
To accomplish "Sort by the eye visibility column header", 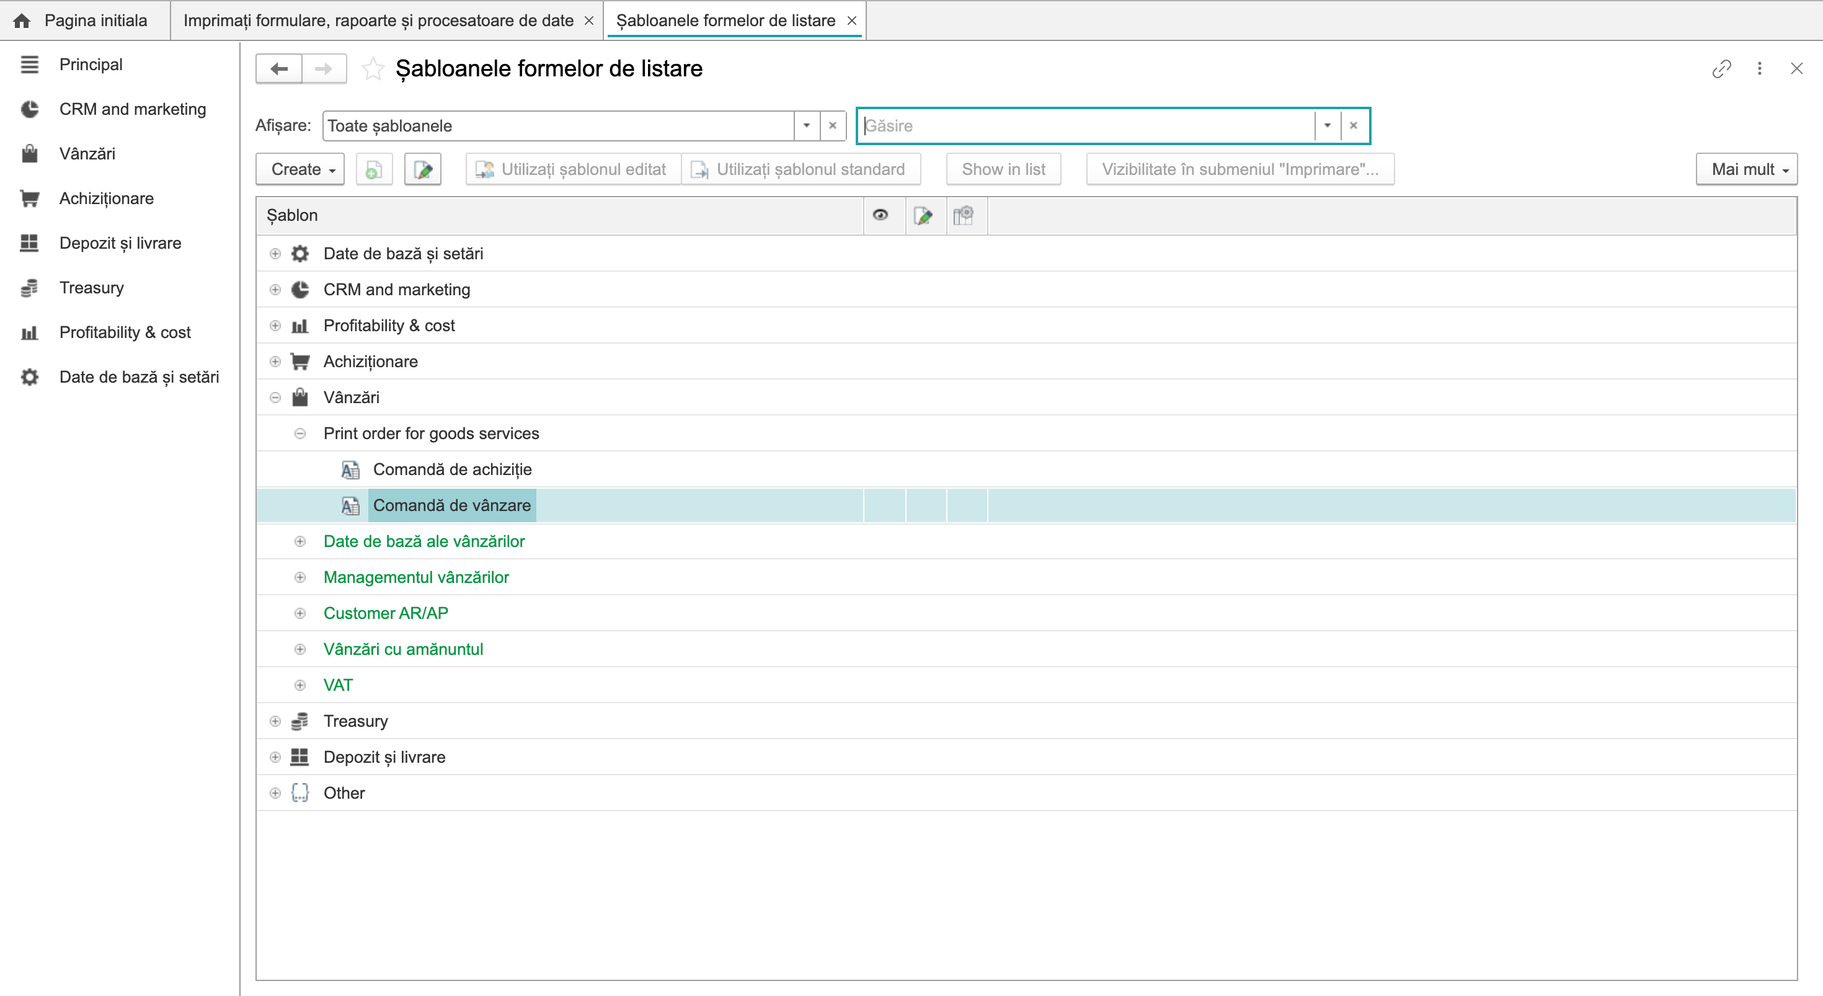I will coord(881,215).
